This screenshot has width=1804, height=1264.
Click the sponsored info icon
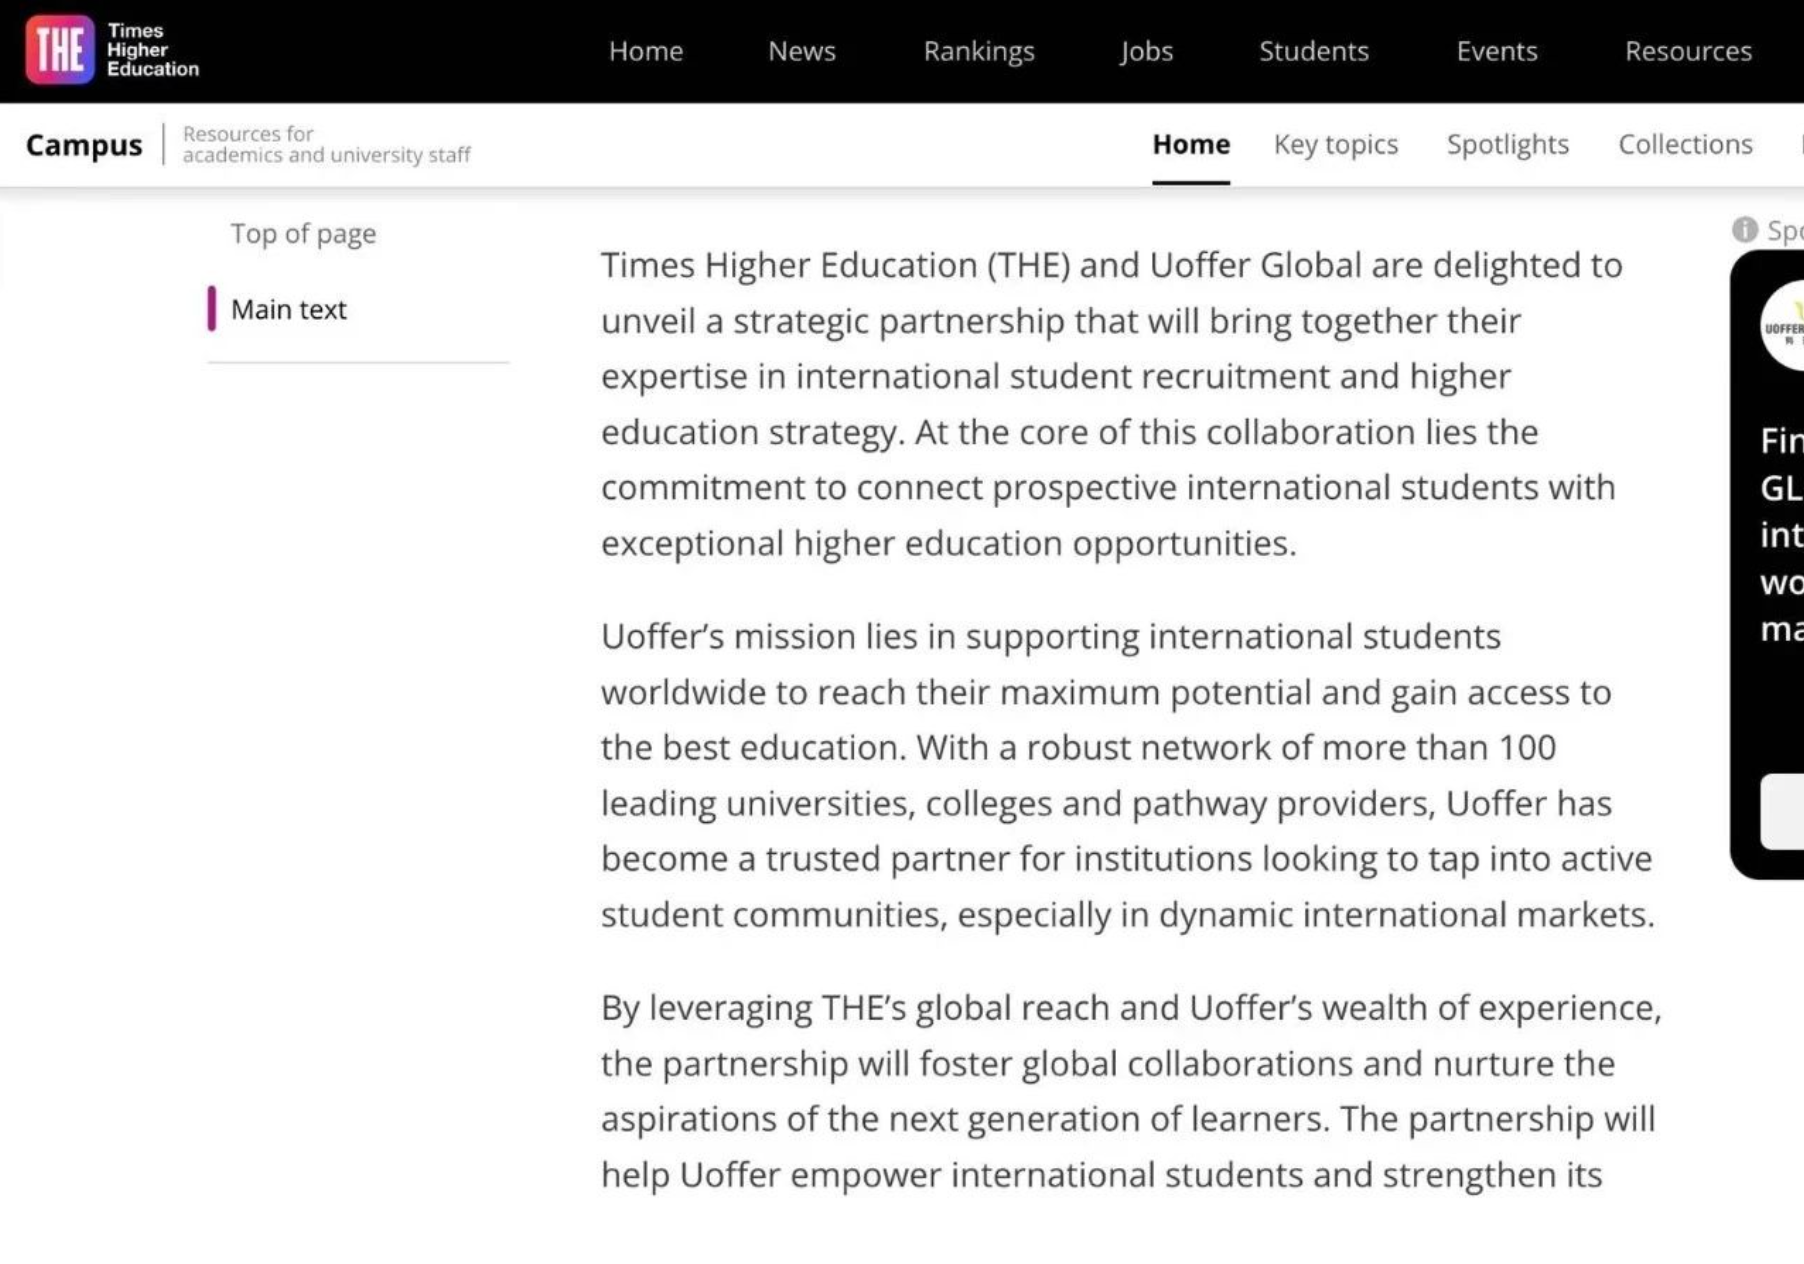(x=1744, y=230)
